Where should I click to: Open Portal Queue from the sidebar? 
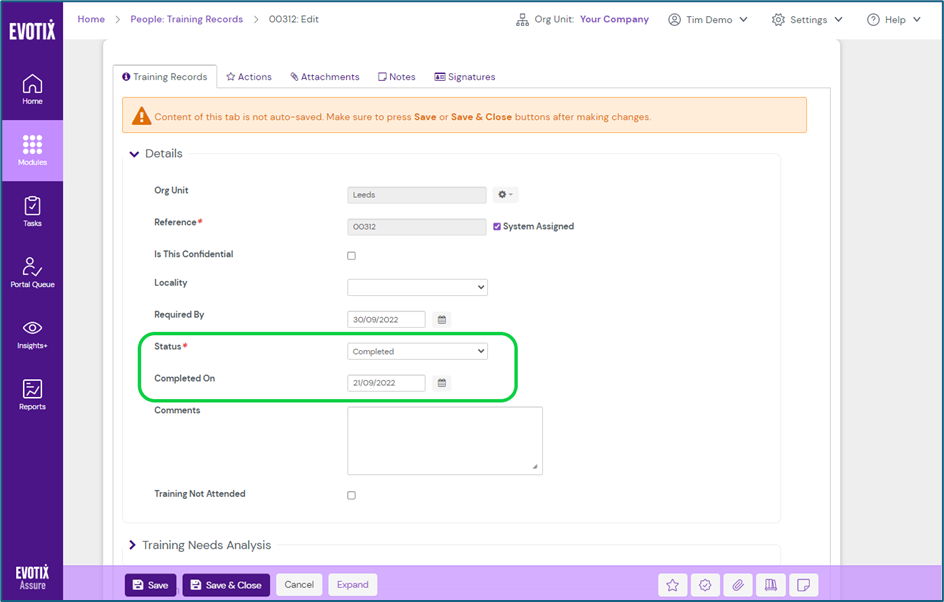32,272
